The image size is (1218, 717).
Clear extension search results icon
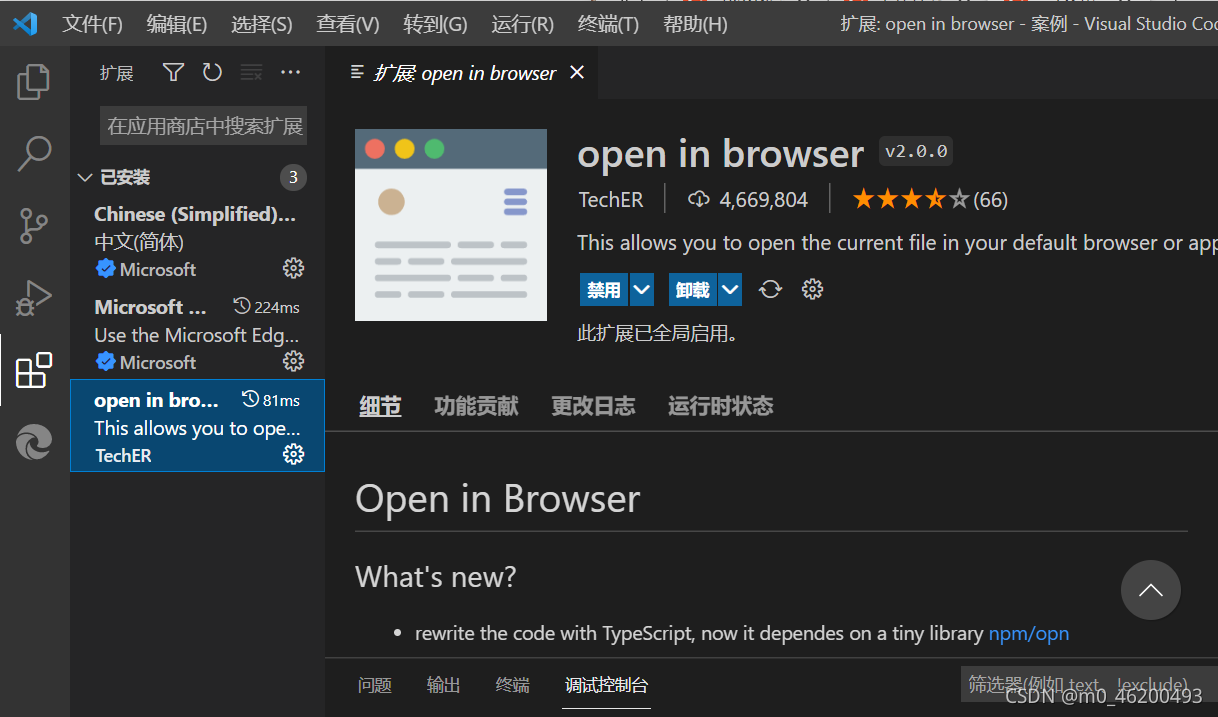(x=252, y=72)
